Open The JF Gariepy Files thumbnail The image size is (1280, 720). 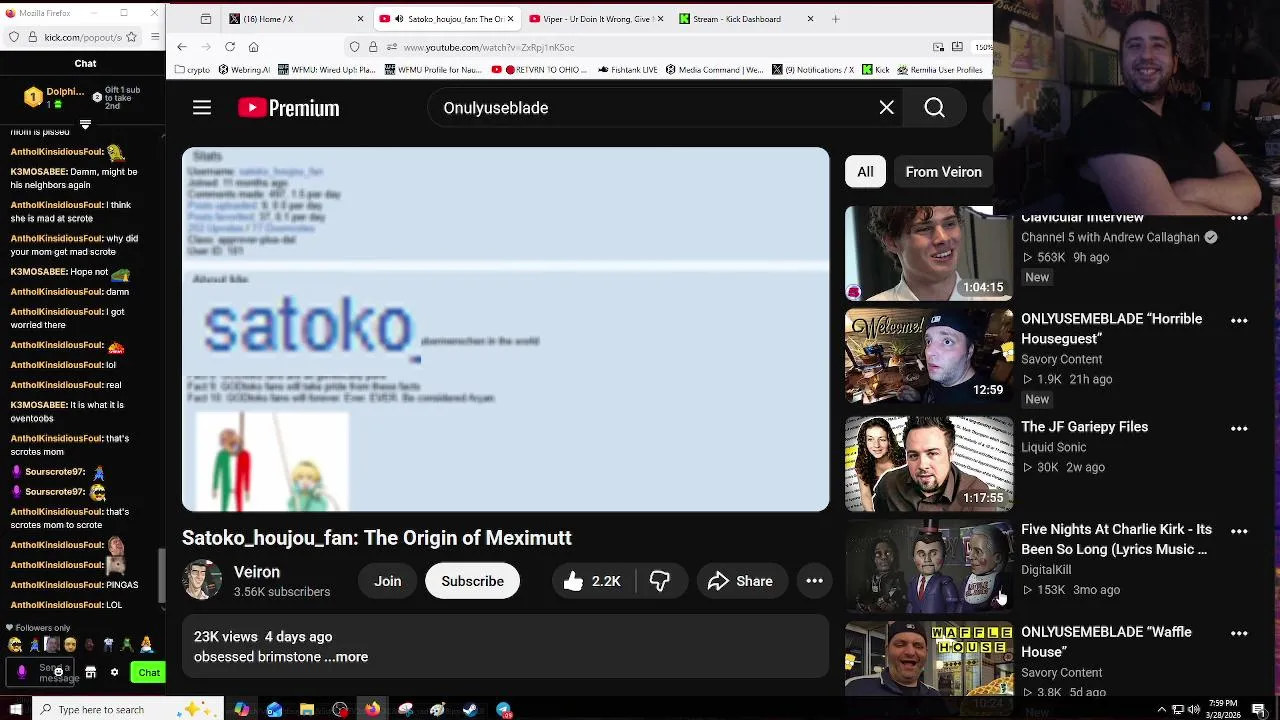[928, 464]
